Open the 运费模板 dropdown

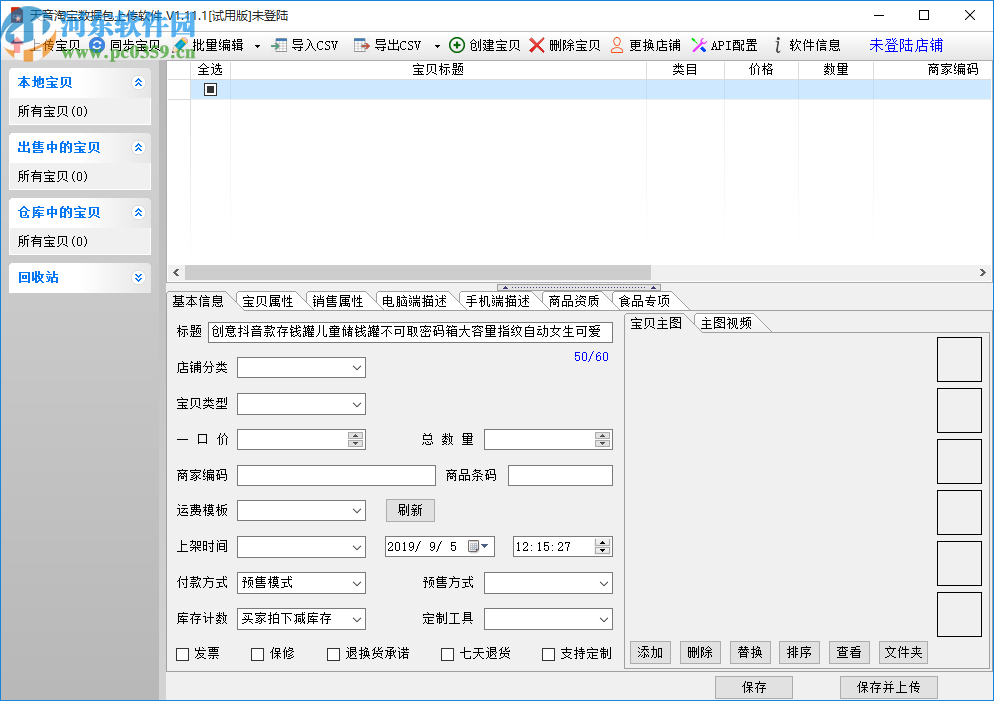click(x=301, y=511)
